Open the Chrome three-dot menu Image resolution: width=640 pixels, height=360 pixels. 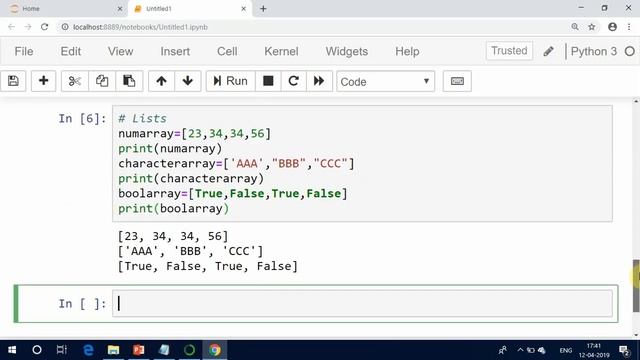[629, 27]
